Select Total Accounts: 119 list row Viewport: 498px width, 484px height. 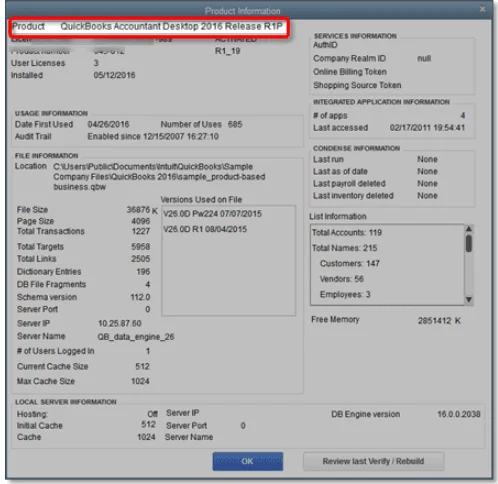[347, 233]
